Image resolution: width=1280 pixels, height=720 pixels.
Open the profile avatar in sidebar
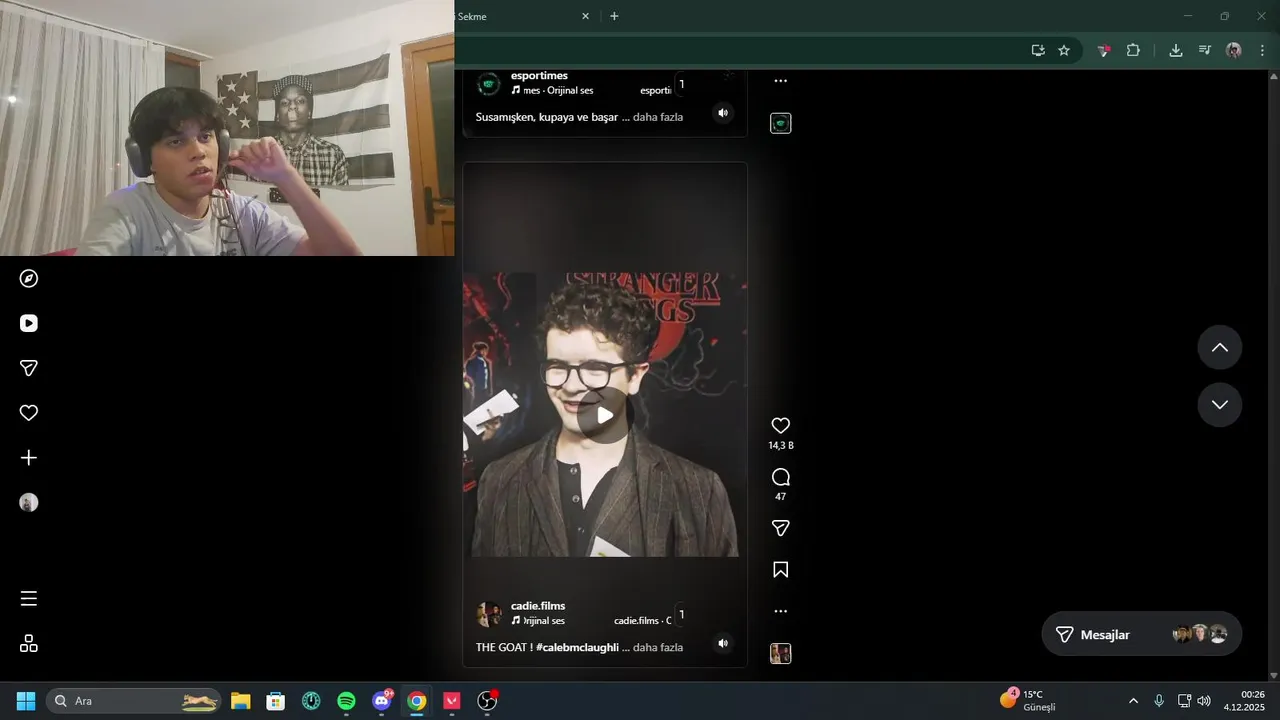(29, 503)
